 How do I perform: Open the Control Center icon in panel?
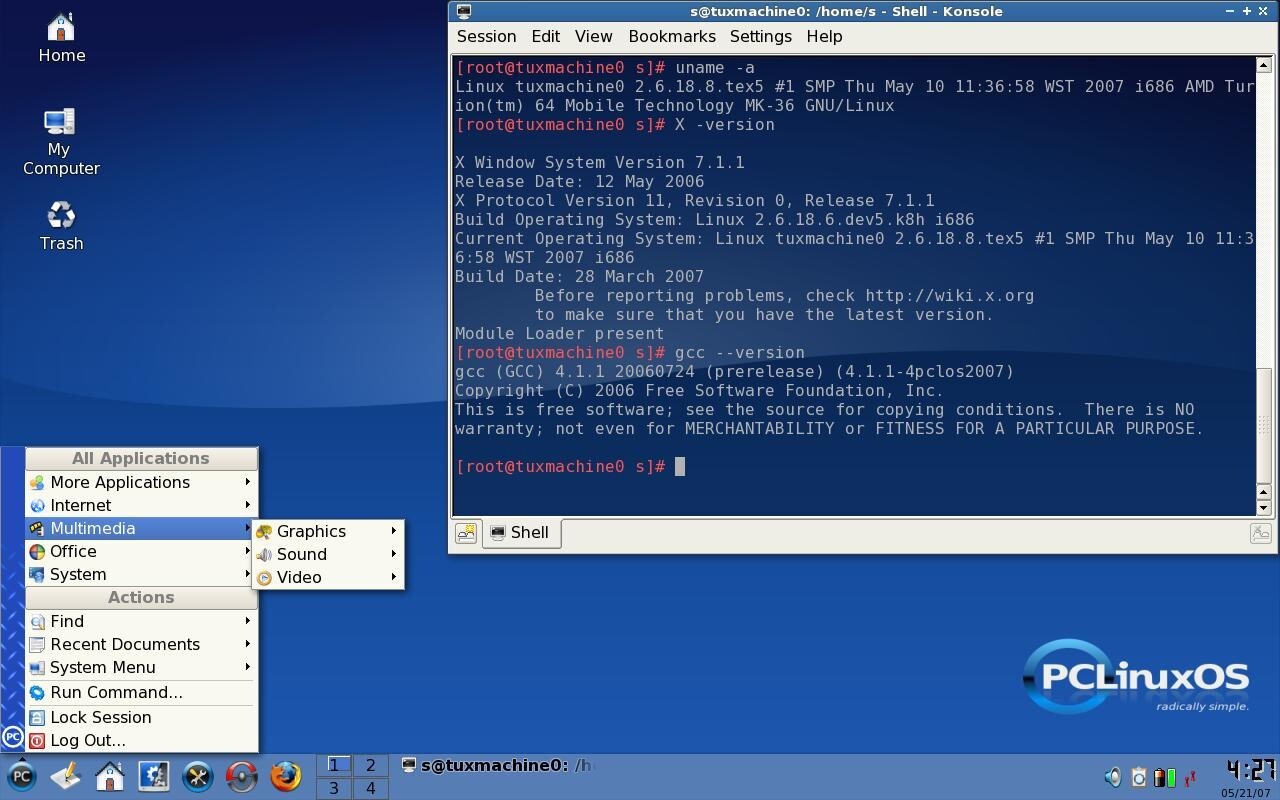[153, 776]
